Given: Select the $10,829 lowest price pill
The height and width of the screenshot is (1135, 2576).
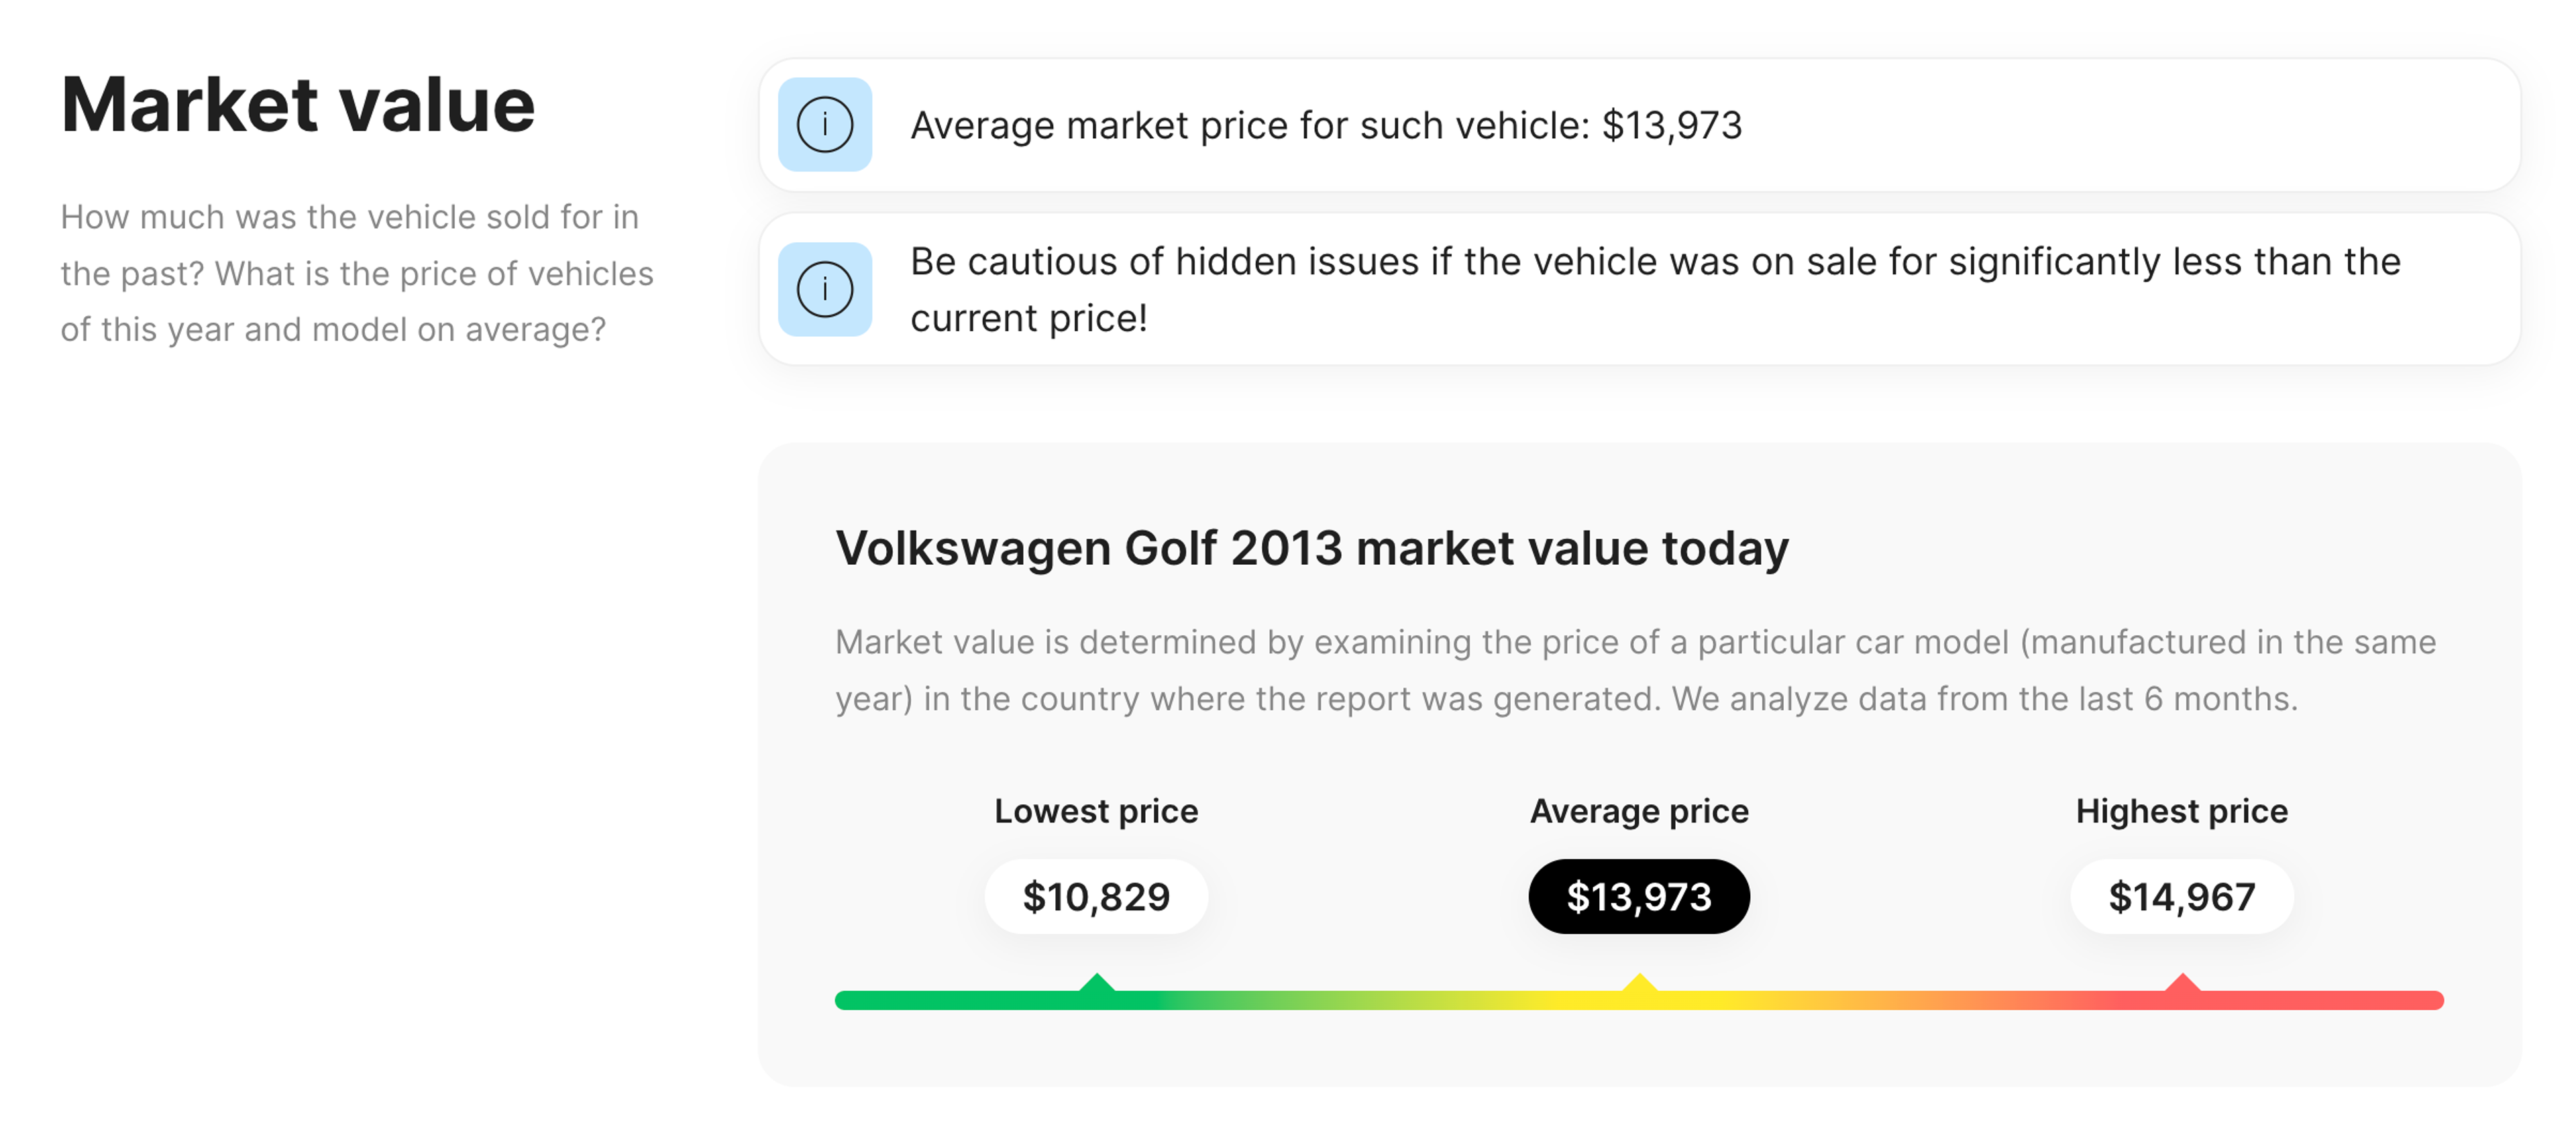Looking at the screenshot, I should click(1096, 897).
